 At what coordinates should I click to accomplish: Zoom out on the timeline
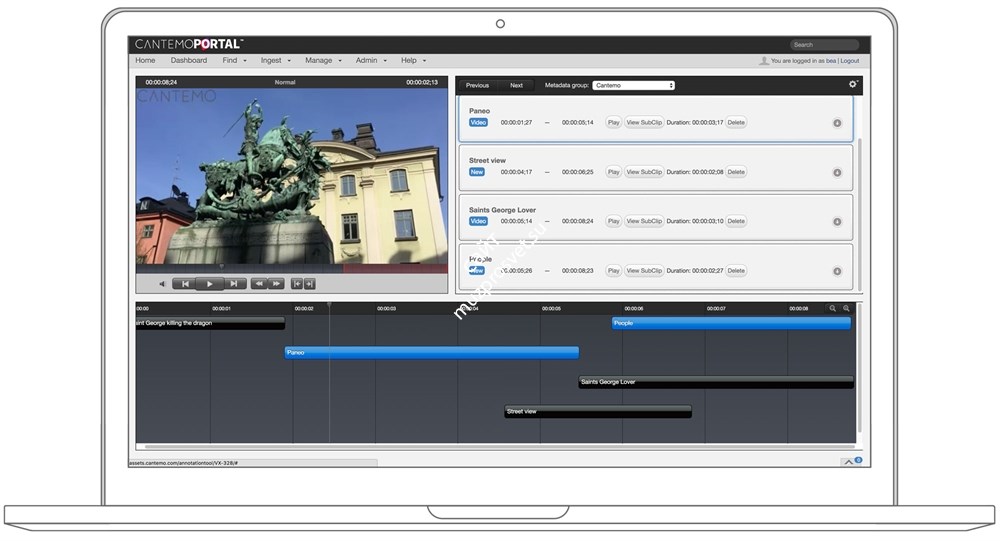(x=832, y=308)
